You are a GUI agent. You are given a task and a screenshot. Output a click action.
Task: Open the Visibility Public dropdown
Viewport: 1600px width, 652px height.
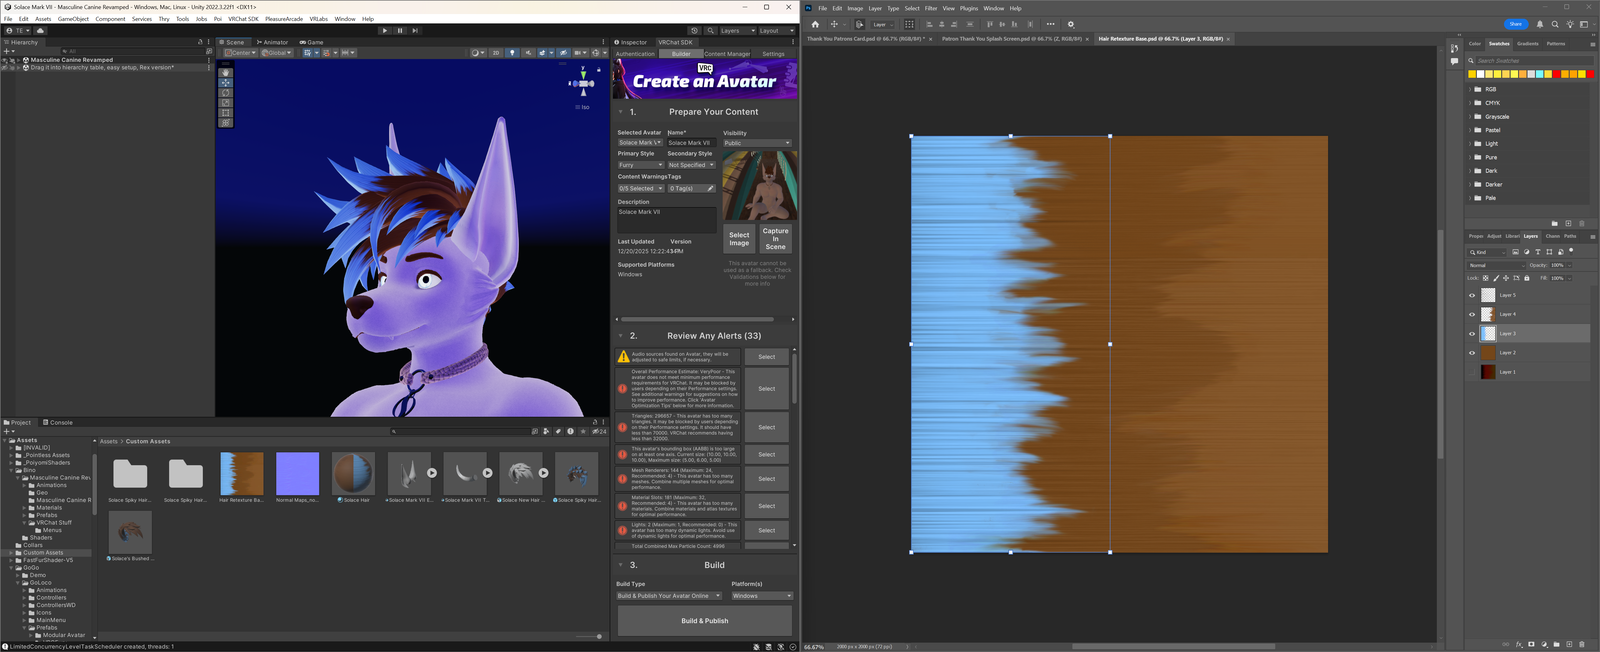click(x=757, y=143)
